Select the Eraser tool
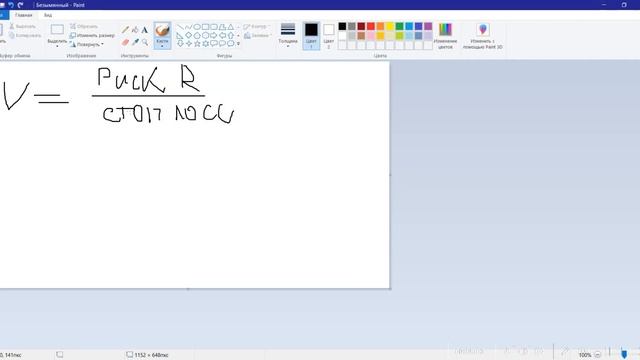The height and width of the screenshot is (360, 640). point(125,42)
